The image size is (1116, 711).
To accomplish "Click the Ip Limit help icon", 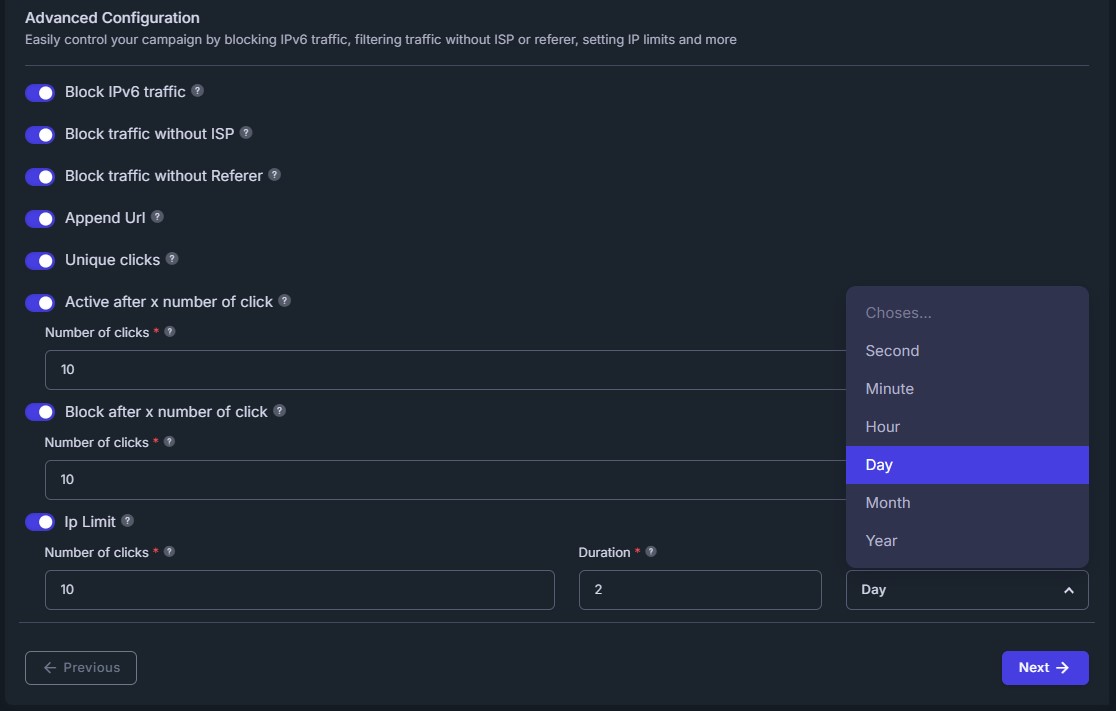I will [x=128, y=521].
